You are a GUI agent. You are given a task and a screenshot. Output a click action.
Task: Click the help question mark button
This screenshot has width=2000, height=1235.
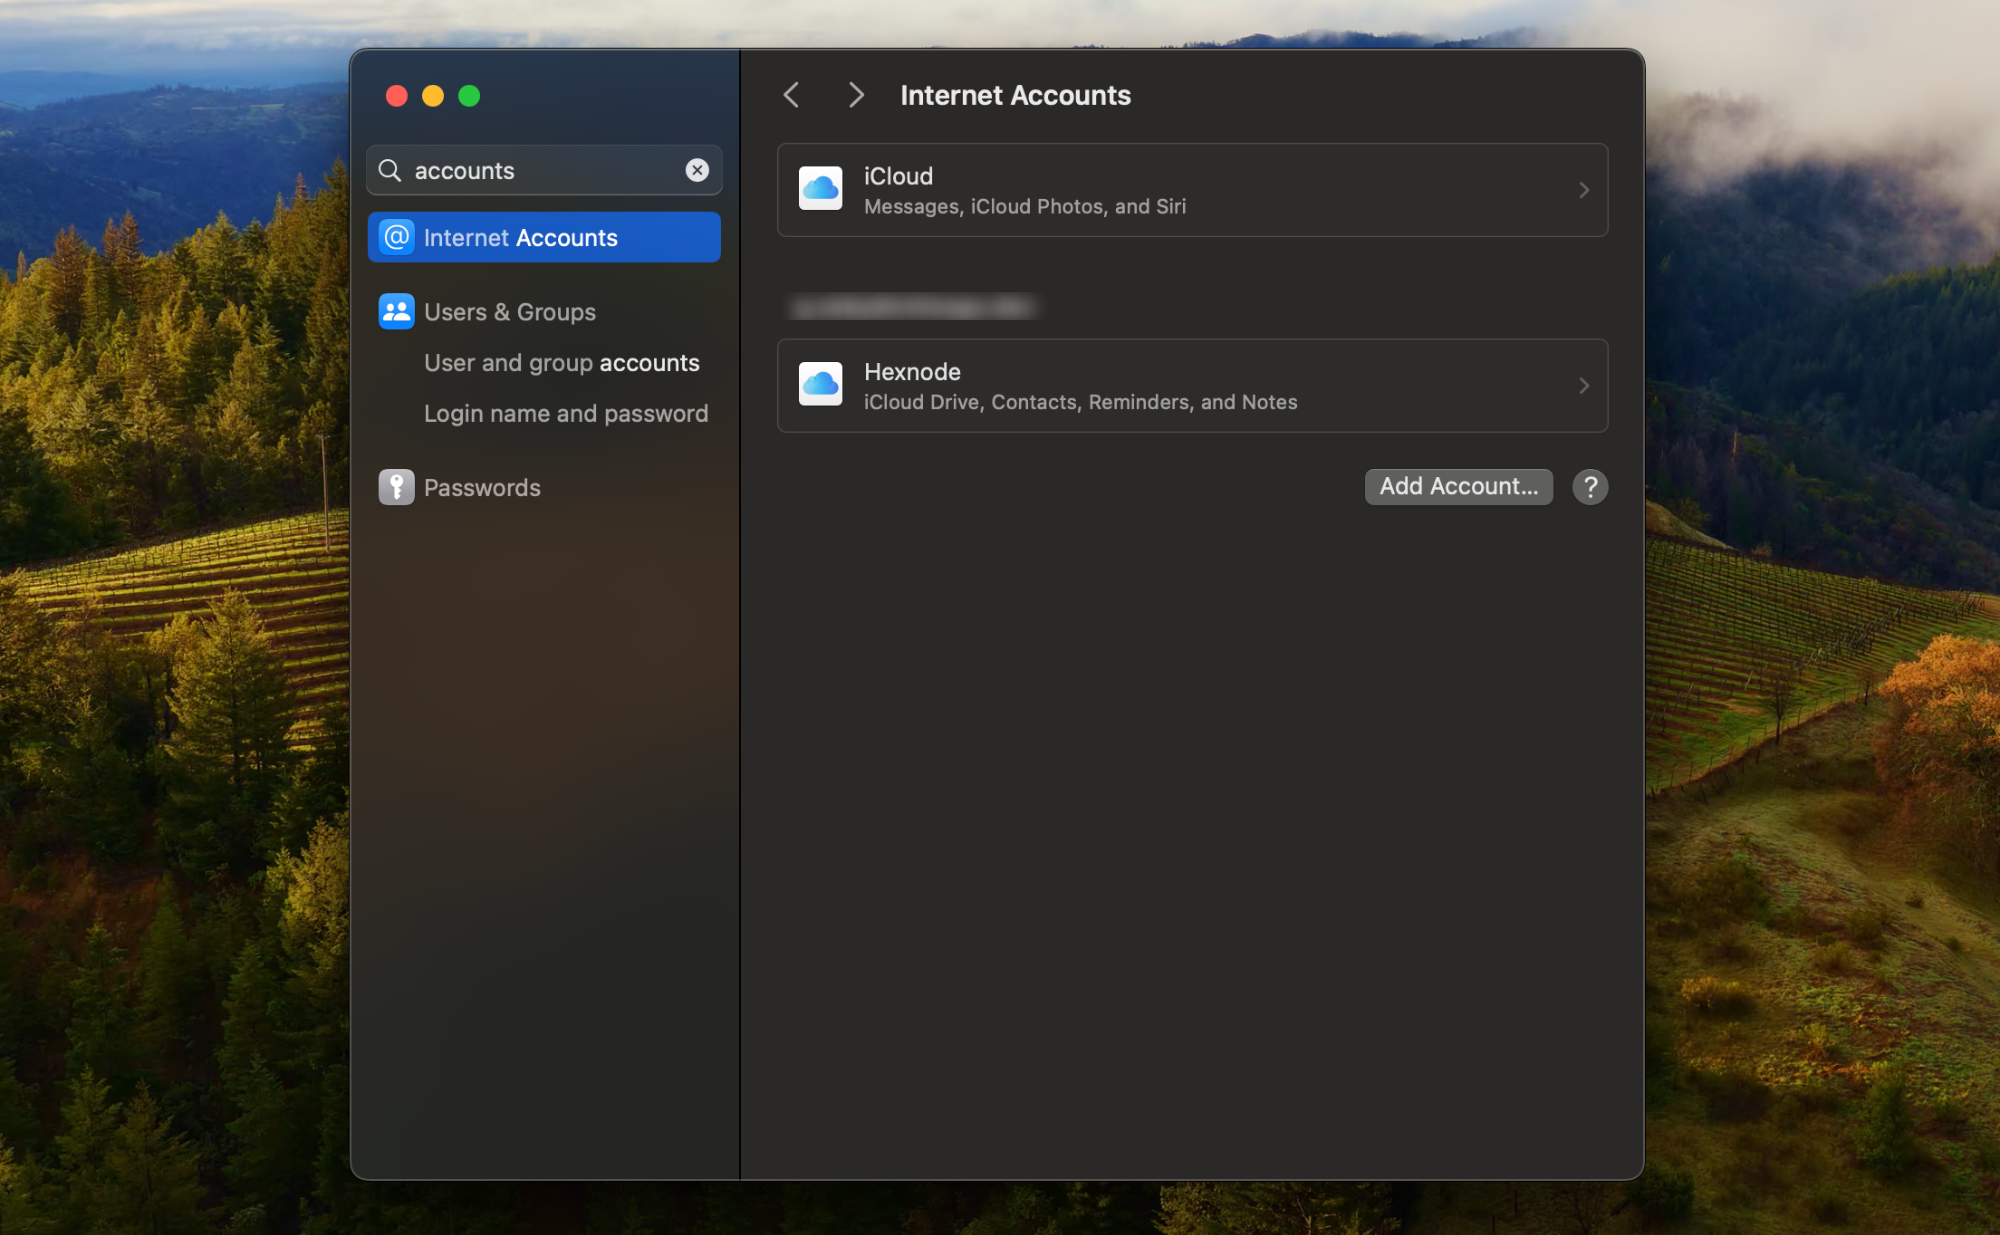point(1590,486)
